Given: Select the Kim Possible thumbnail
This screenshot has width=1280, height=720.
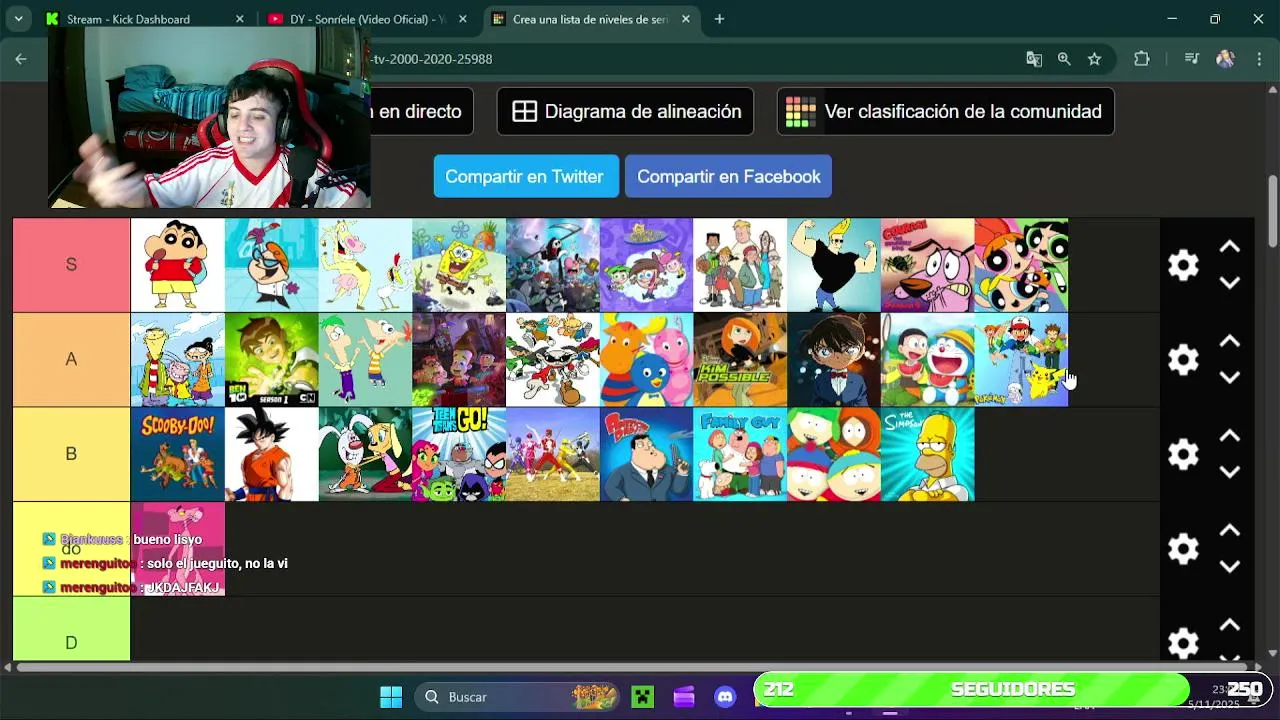Looking at the screenshot, I should click(x=740, y=359).
